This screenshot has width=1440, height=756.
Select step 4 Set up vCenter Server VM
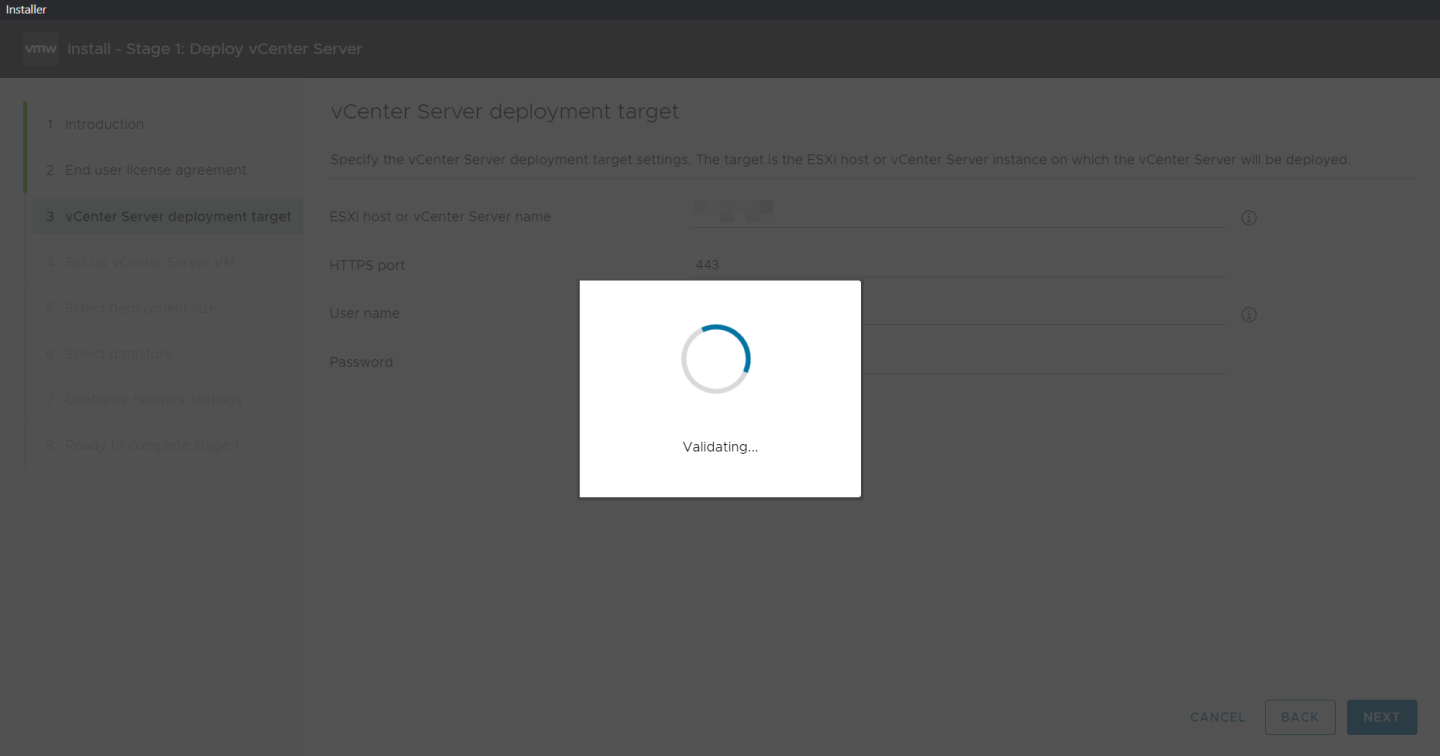(149, 263)
